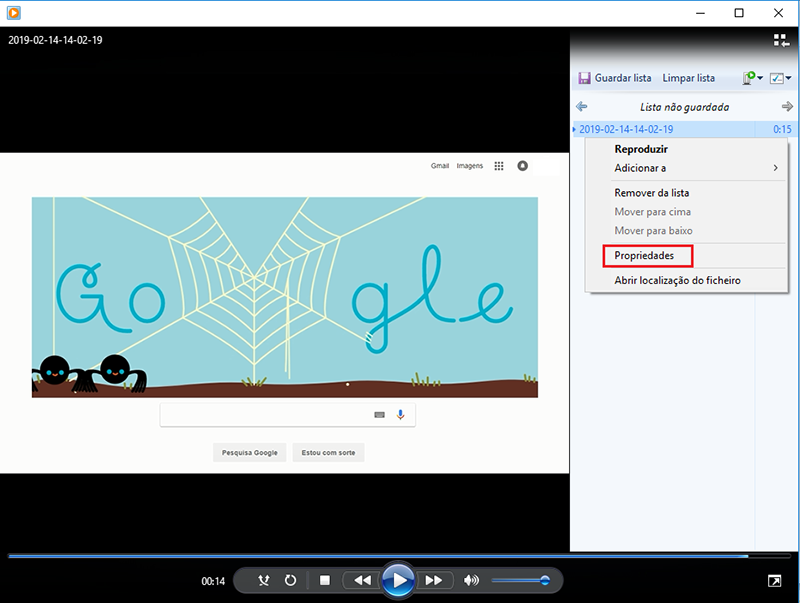The width and height of the screenshot is (800, 603).
Task: Select playlist item 2019-02-14-14-02-19
Action: click(683, 129)
